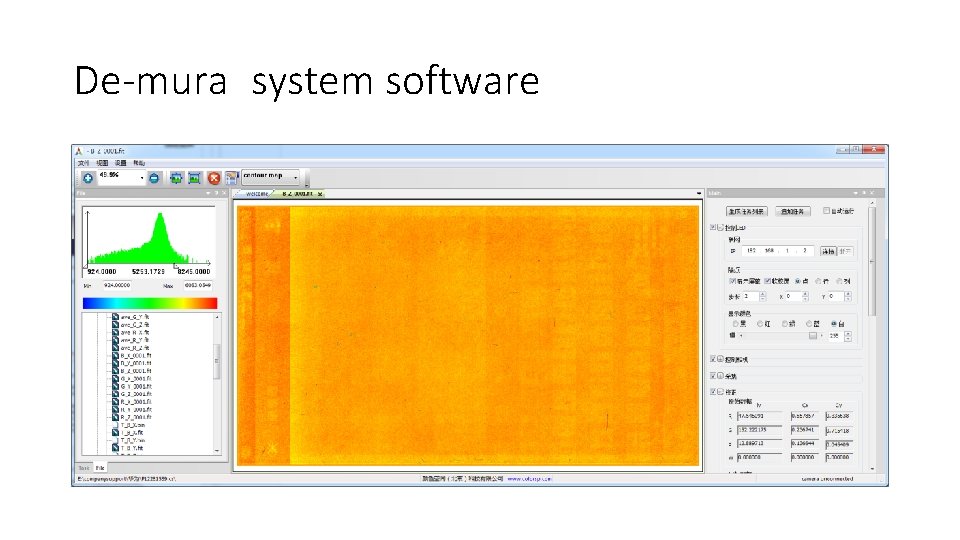Select T_B_Y.fit in the file tree
This screenshot has height=540, width=960.
132,448
